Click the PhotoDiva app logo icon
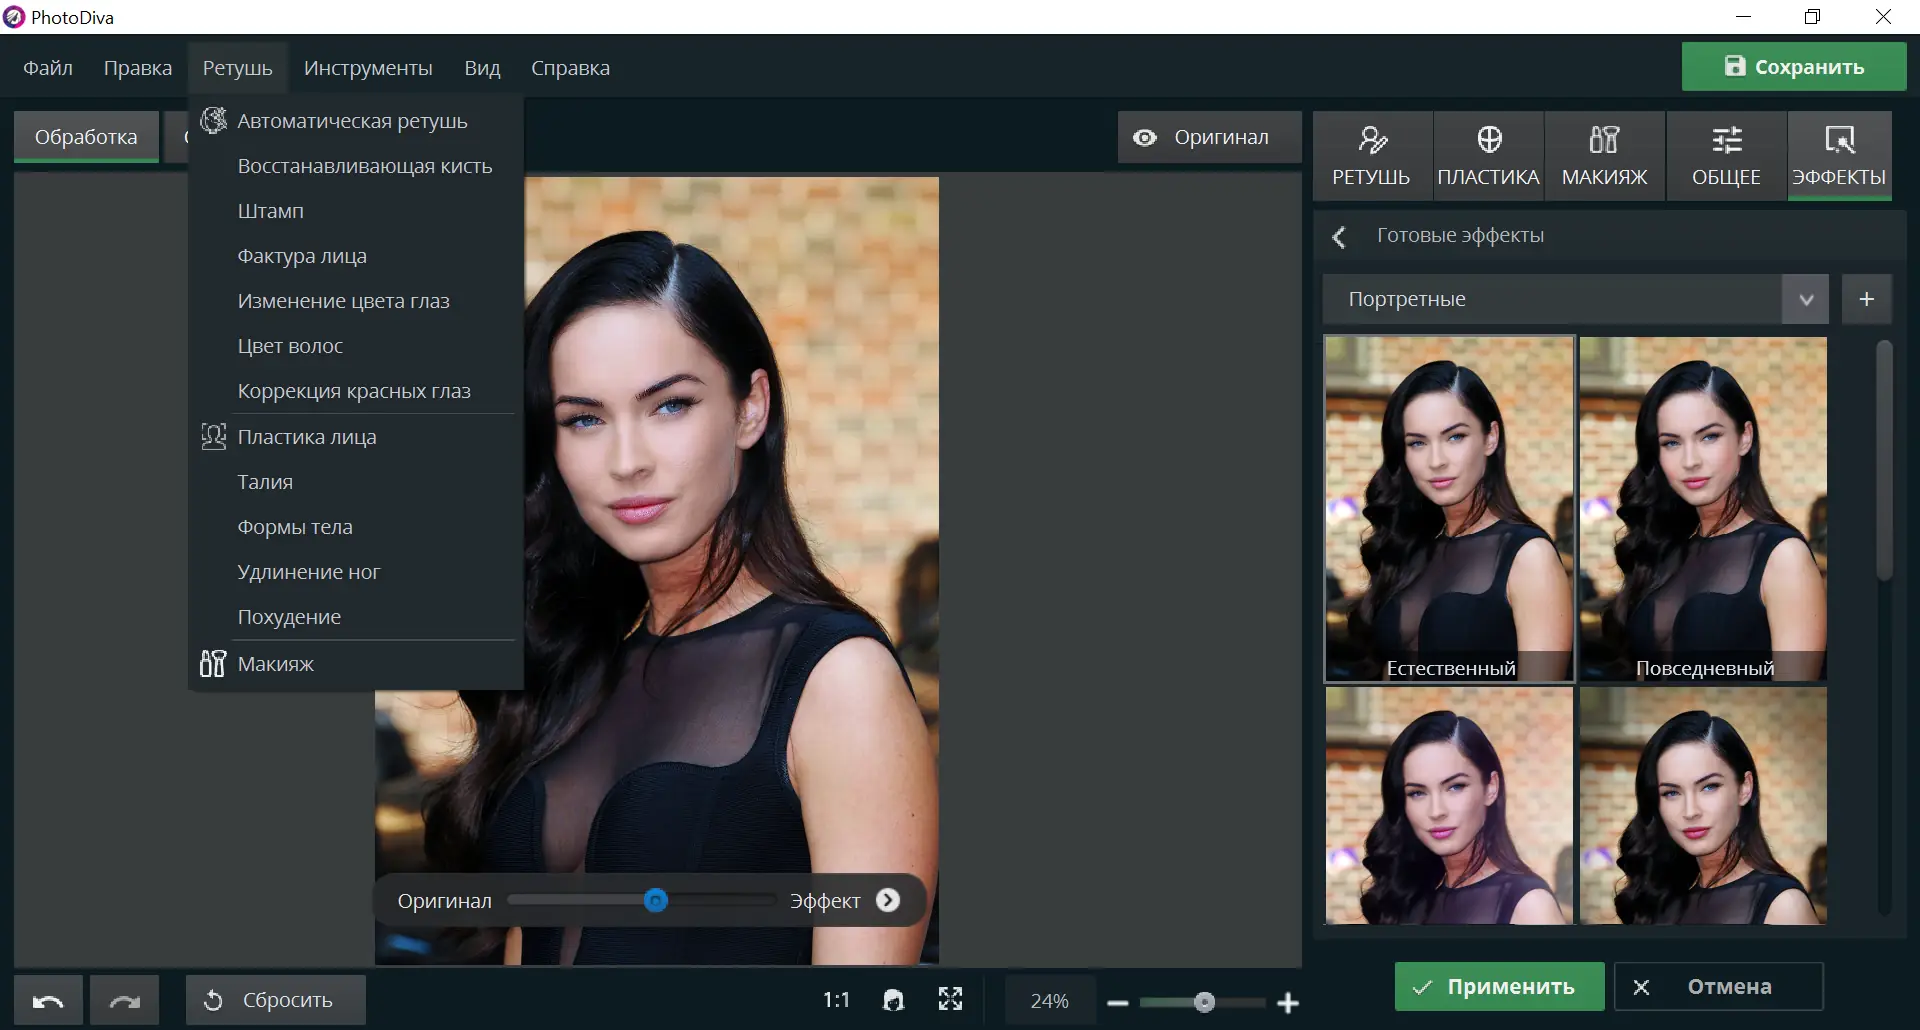This screenshot has height=1030, width=1920. point(14,17)
